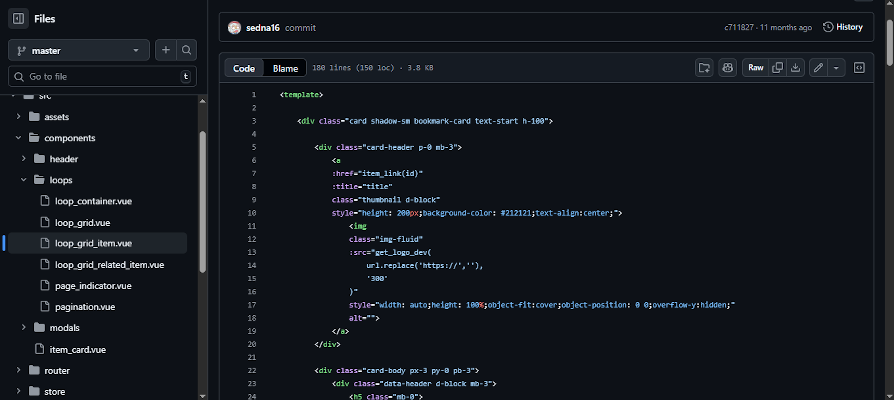Click the modals folder icon
The height and width of the screenshot is (400, 894).
pos(39,328)
